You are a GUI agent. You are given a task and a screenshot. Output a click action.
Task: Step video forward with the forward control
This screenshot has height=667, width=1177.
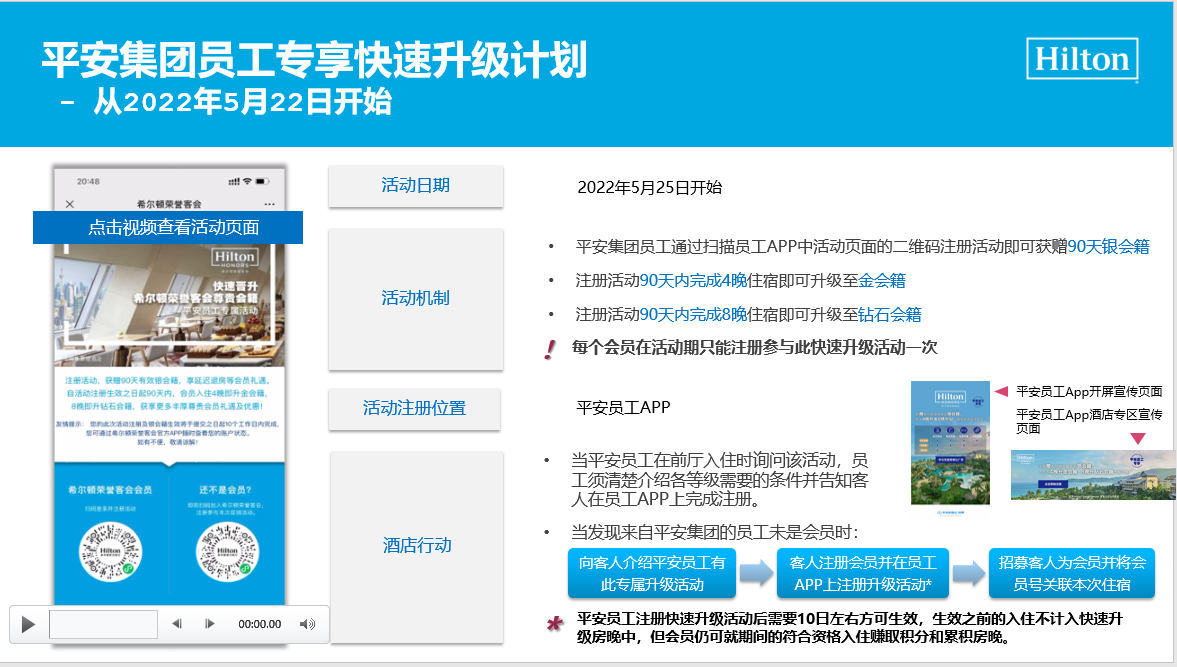(x=209, y=623)
